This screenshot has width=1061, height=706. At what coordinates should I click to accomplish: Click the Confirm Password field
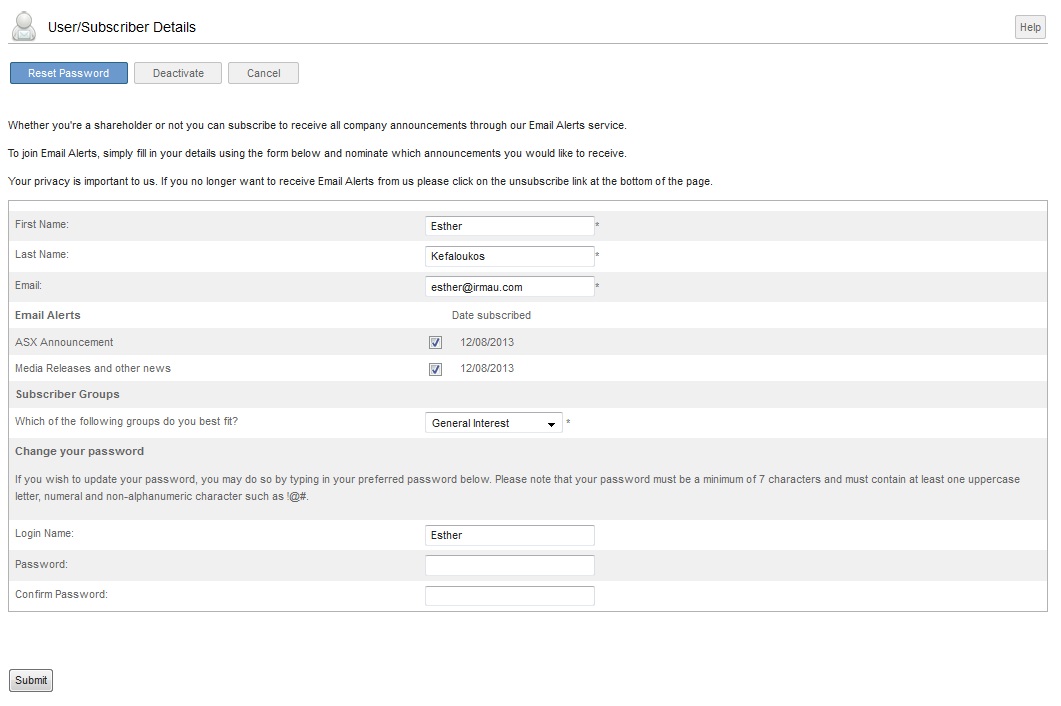coord(510,596)
